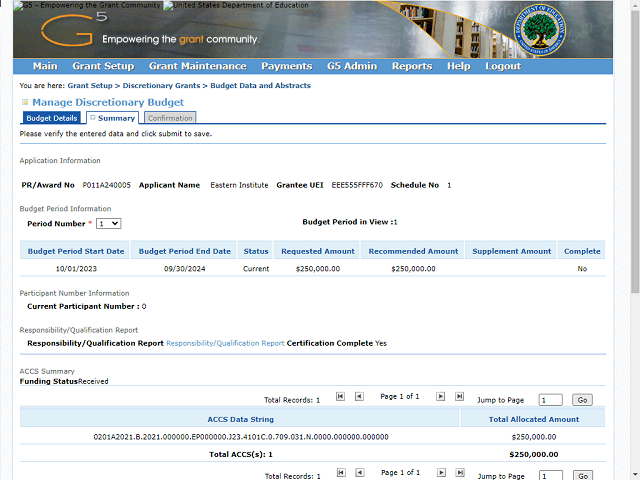
Task: Click the G5 logo in the header
Action: click(74, 29)
